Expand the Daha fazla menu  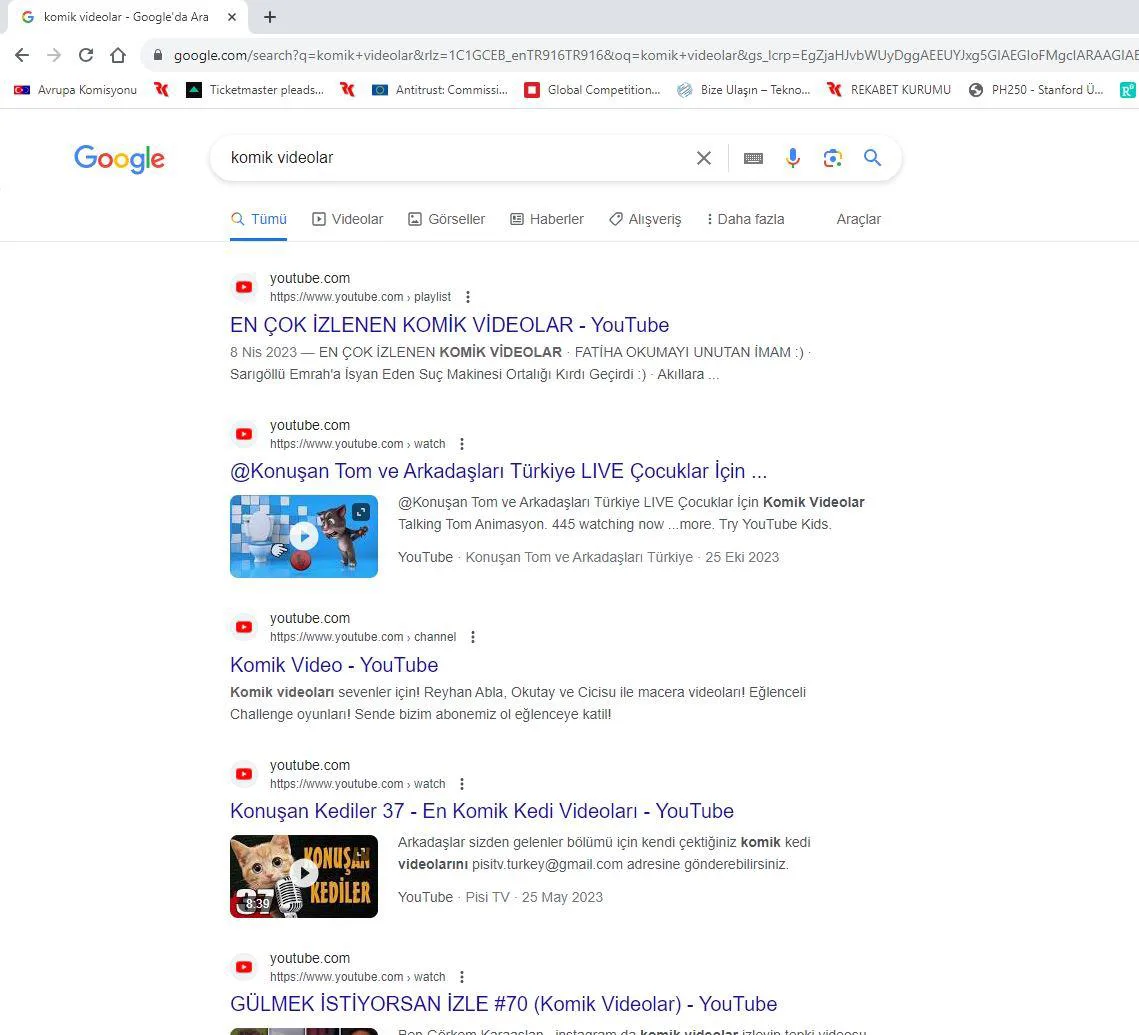[745, 219]
